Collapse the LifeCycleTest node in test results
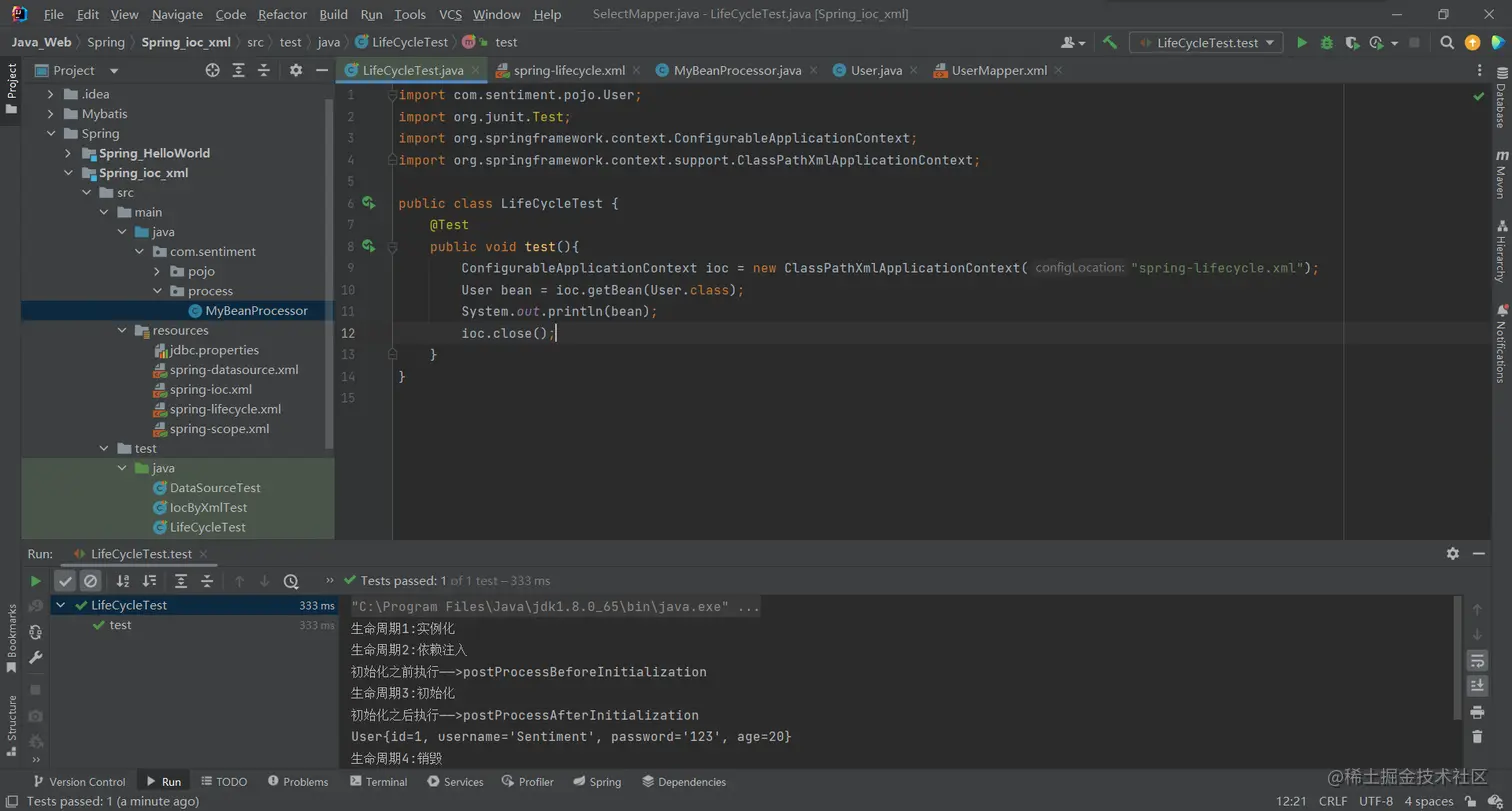The height and width of the screenshot is (811, 1512). coord(61,605)
